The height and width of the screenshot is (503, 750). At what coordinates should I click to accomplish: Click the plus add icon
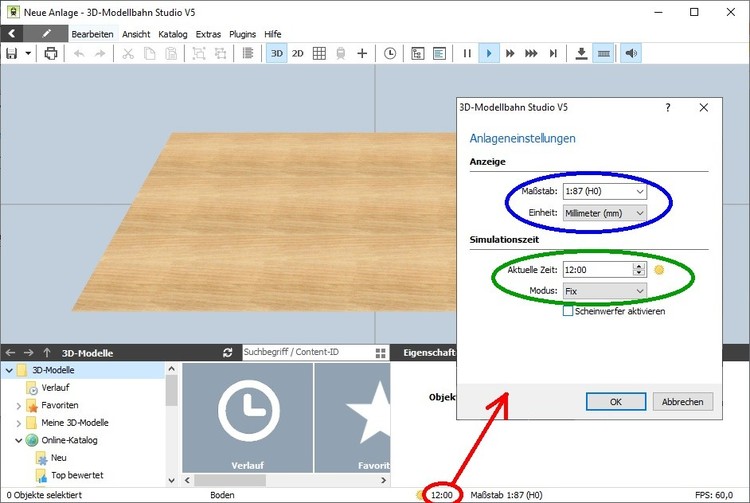click(x=362, y=54)
